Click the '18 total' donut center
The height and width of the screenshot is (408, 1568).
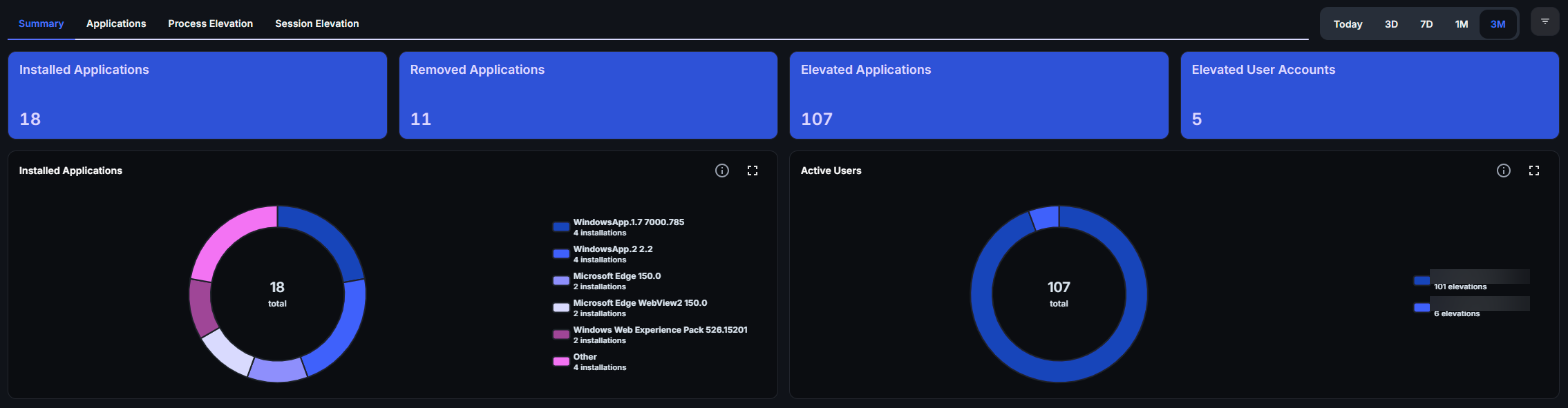click(x=277, y=293)
